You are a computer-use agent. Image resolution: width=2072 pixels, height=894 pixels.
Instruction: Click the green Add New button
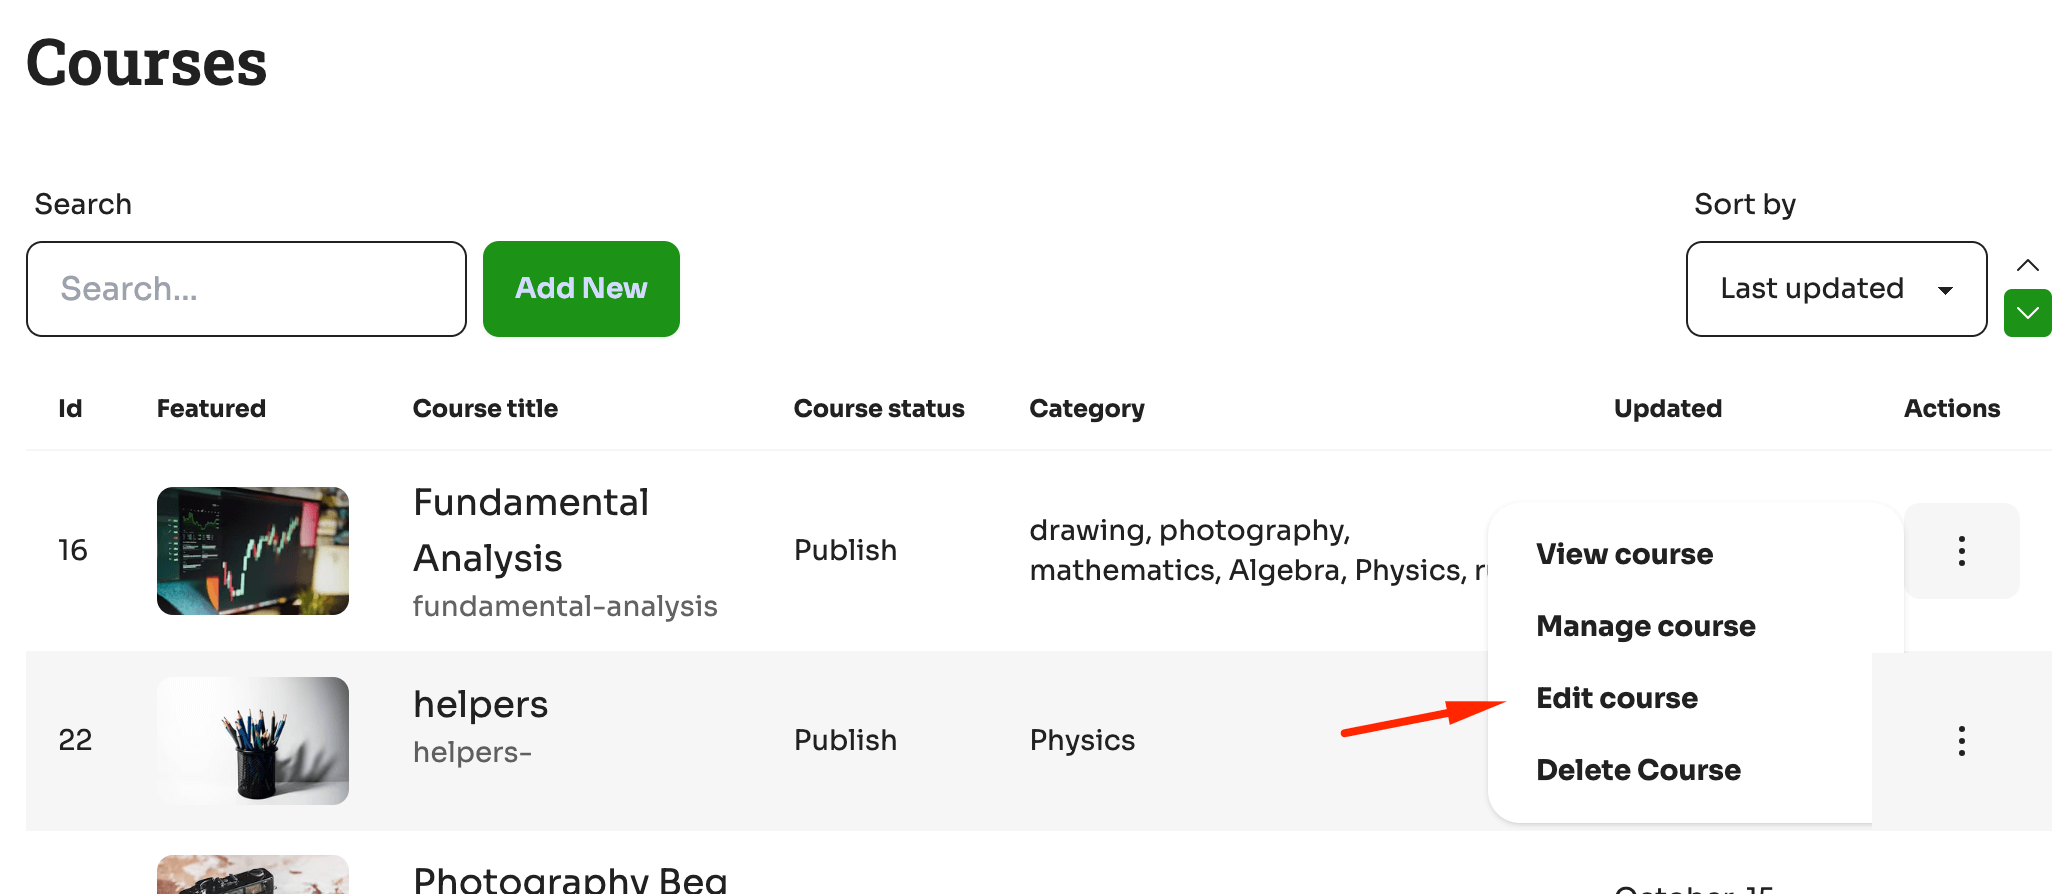pyautogui.click(x=581, y=289)
